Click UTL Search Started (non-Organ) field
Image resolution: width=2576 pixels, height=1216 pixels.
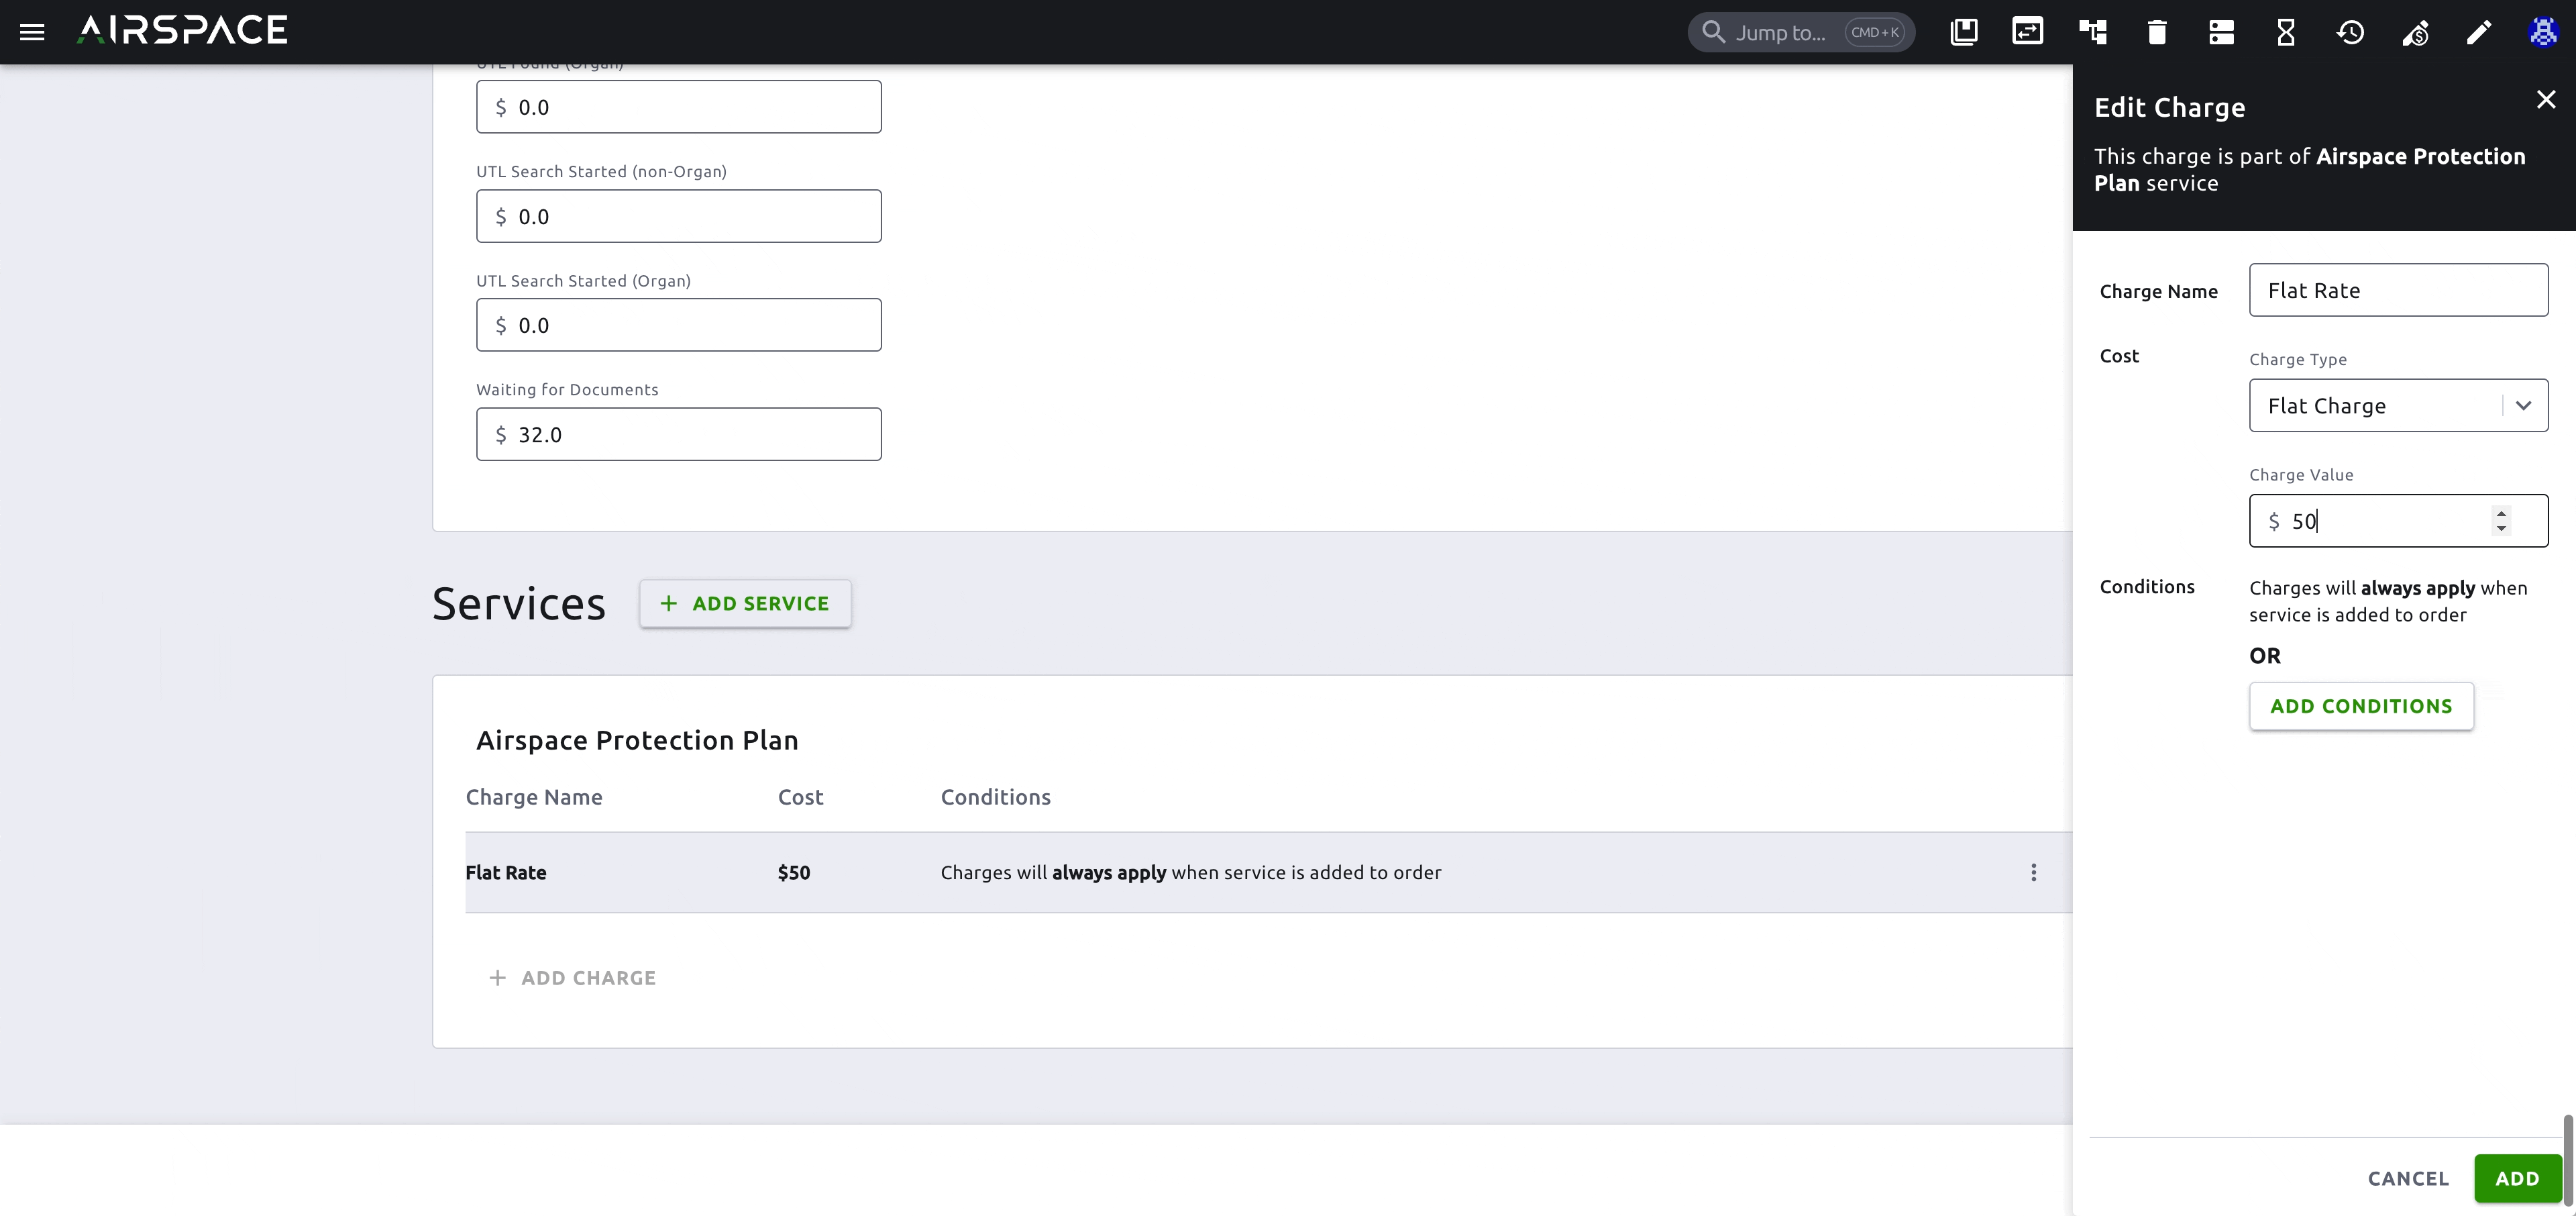678,216
